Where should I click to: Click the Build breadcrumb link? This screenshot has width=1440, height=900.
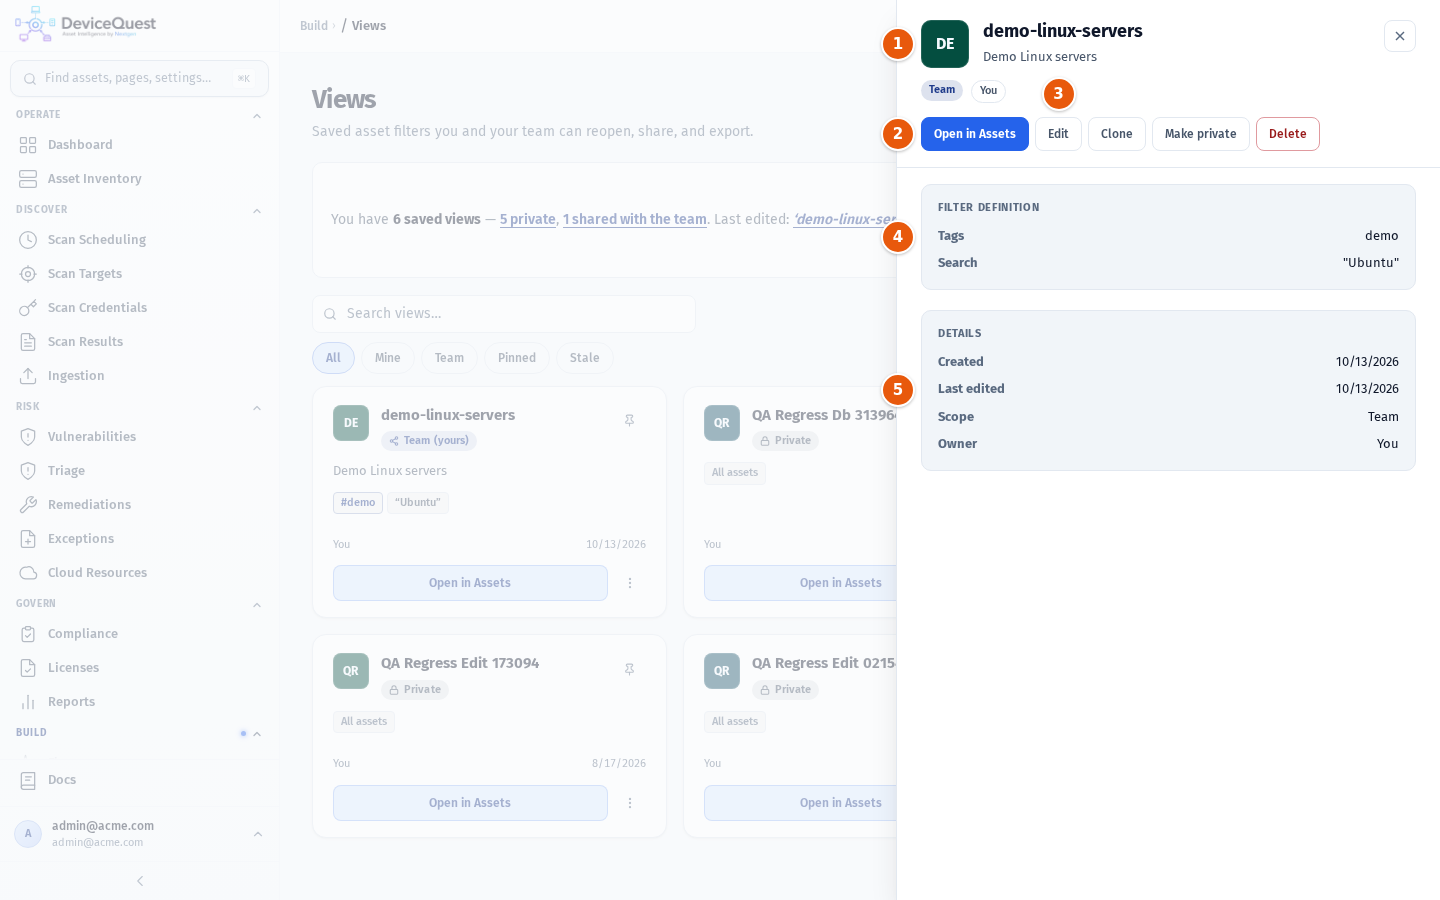tap(314, 26)
